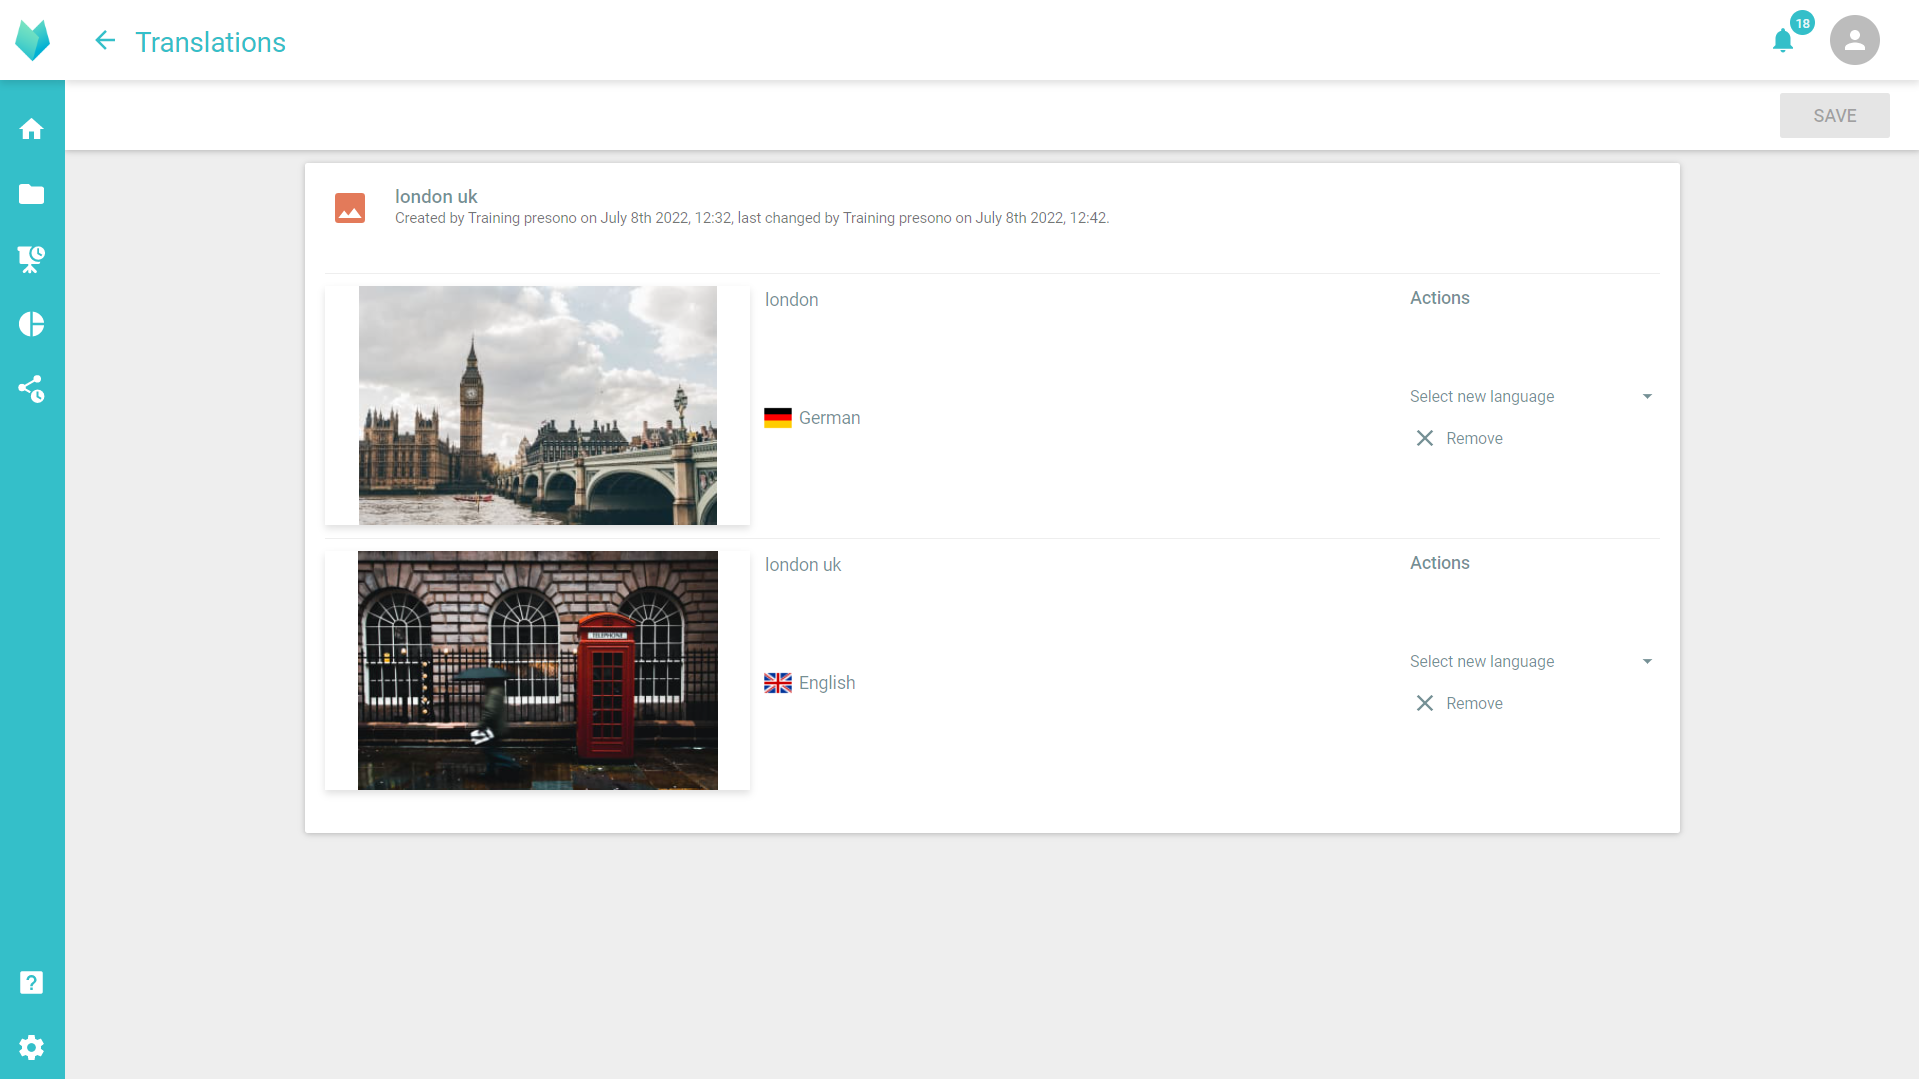The image size is (1919, 1079).
Task: Click the 18 notification badge
Action: coord(1802,23)
